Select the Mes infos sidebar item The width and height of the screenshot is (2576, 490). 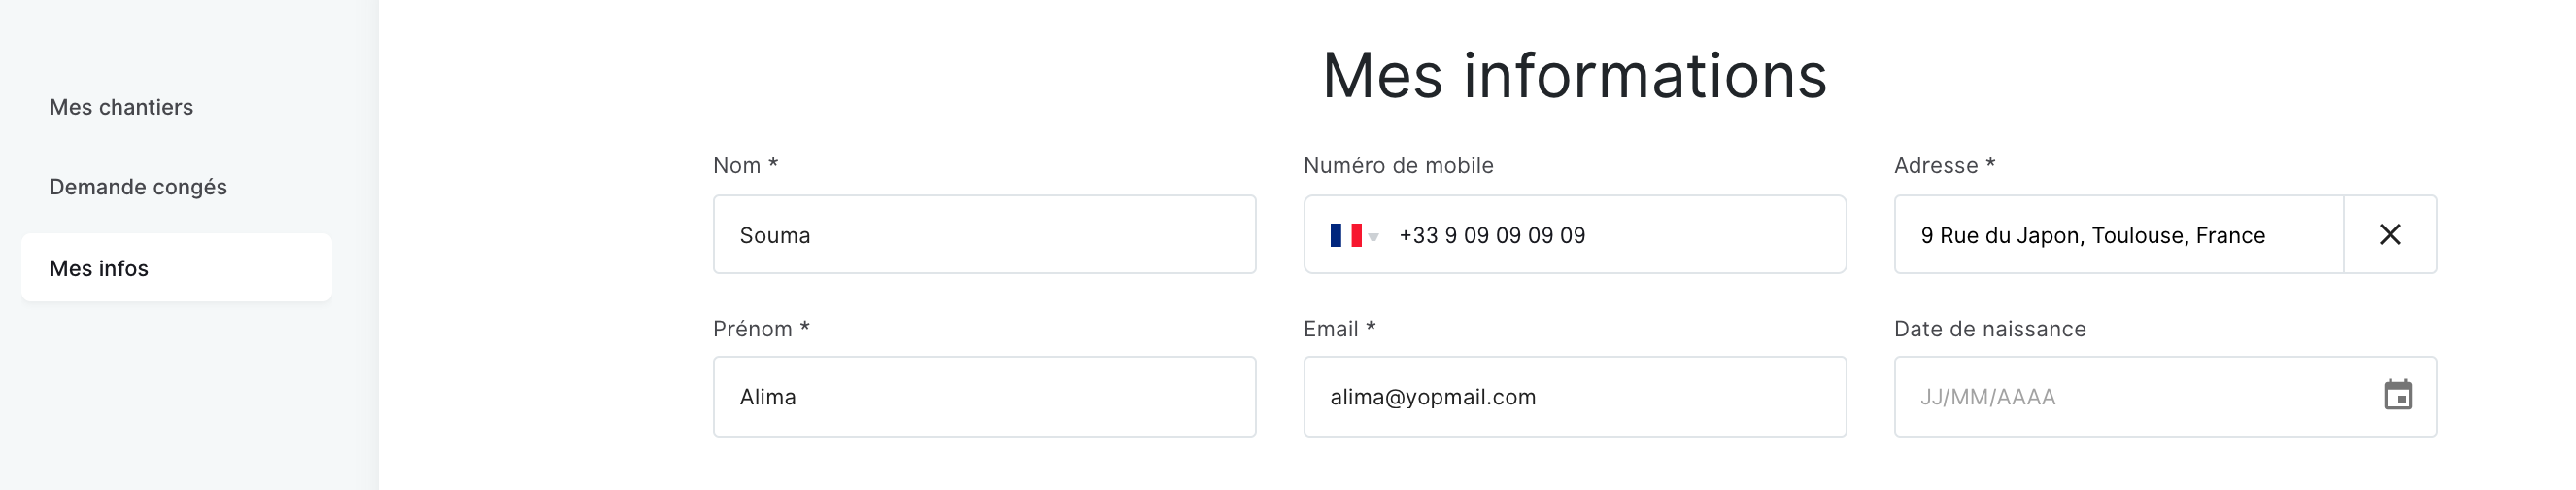[x=176, y=268]
